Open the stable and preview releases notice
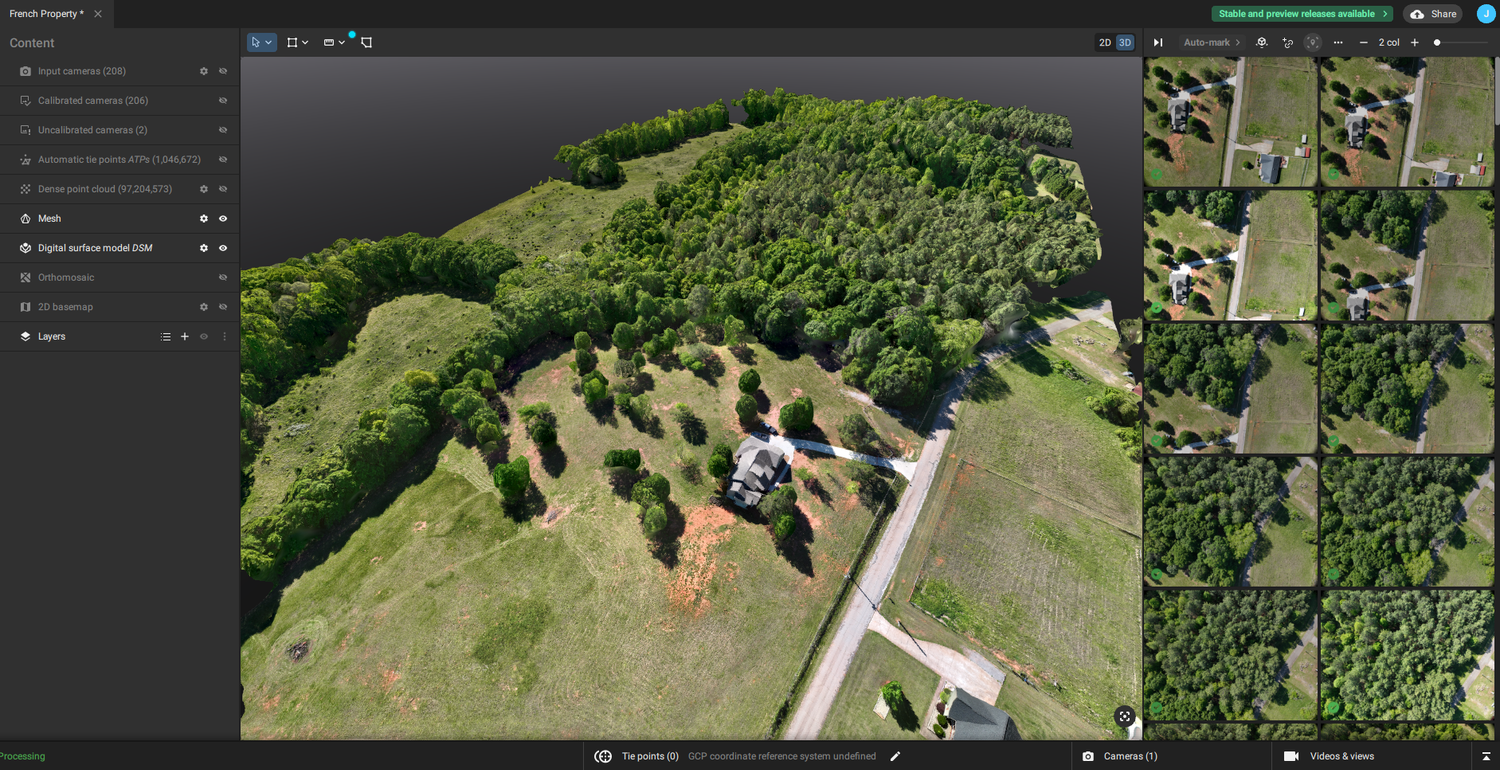 [x=1301, y=13]
